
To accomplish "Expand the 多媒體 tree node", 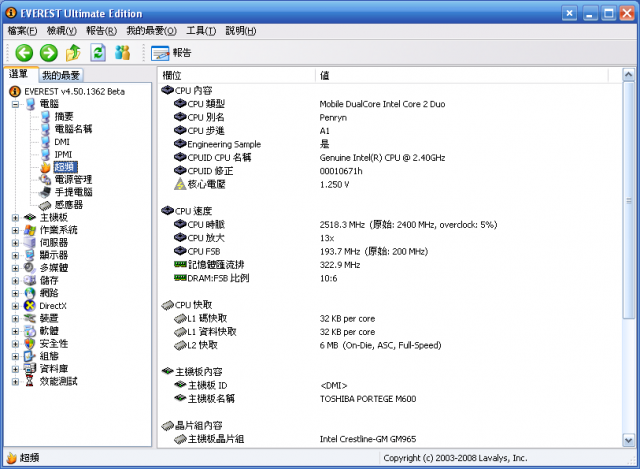I will [x=15, y=269].
